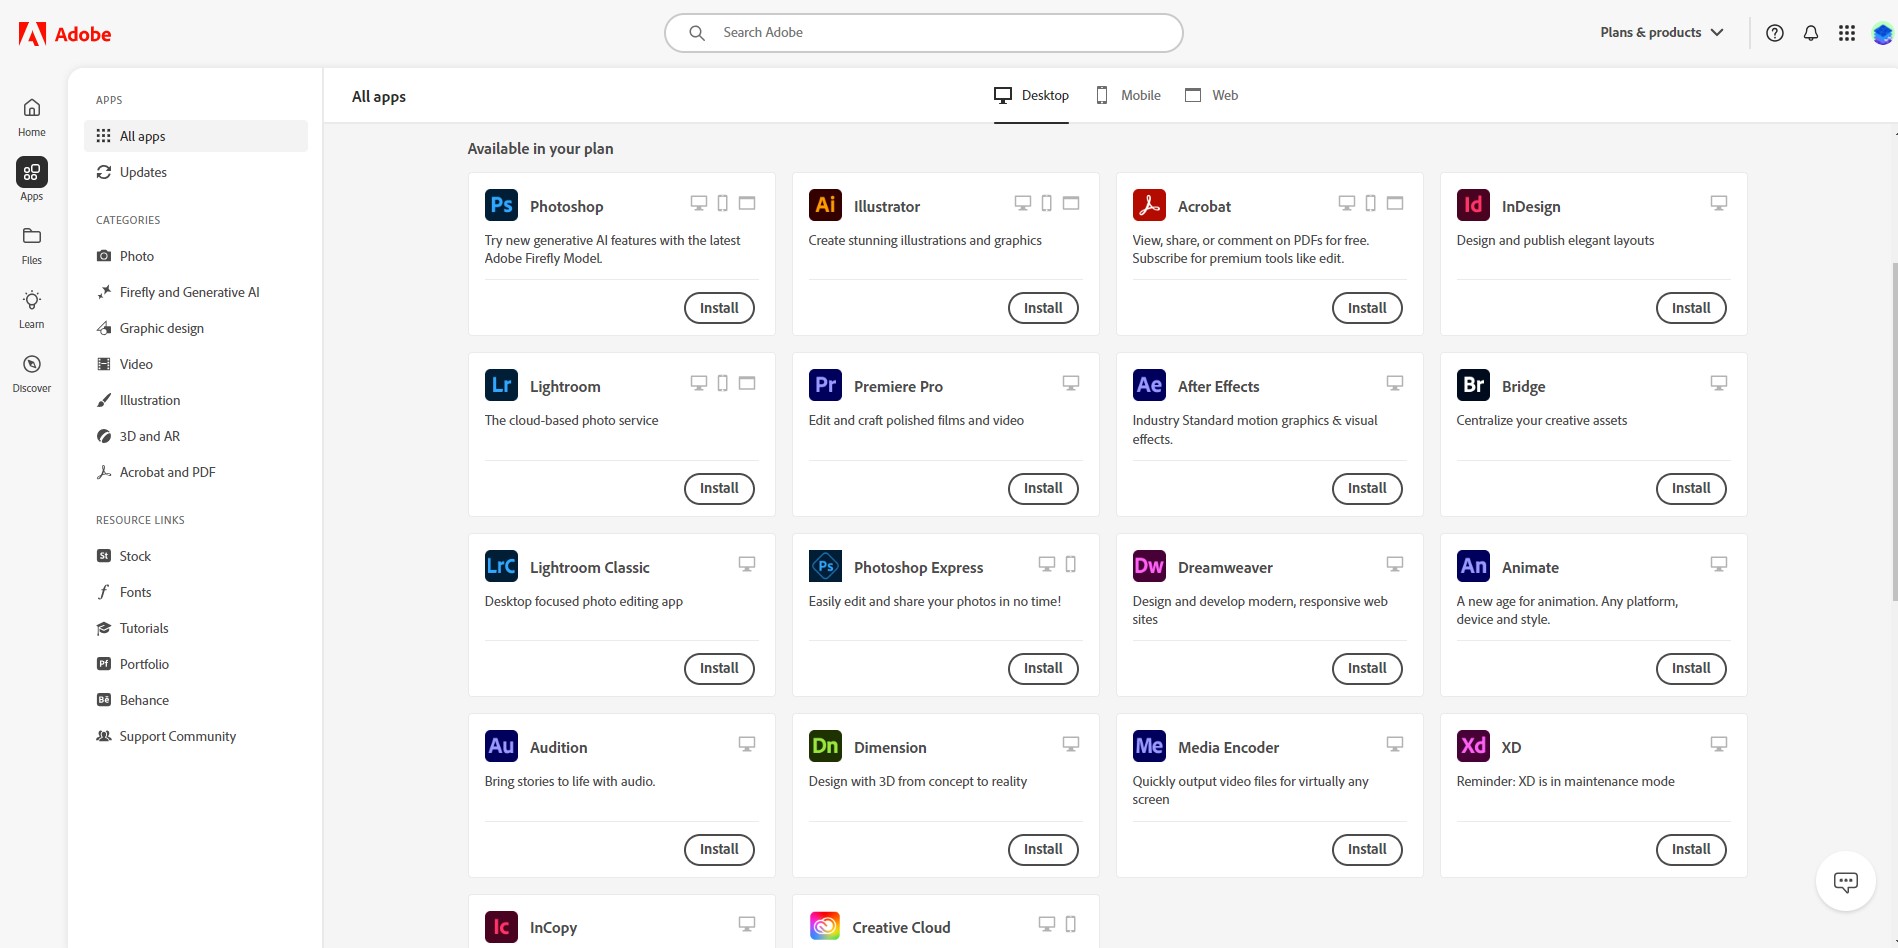Install Dreamweaver
1898x948 pixels.
tap(1367, 668)
